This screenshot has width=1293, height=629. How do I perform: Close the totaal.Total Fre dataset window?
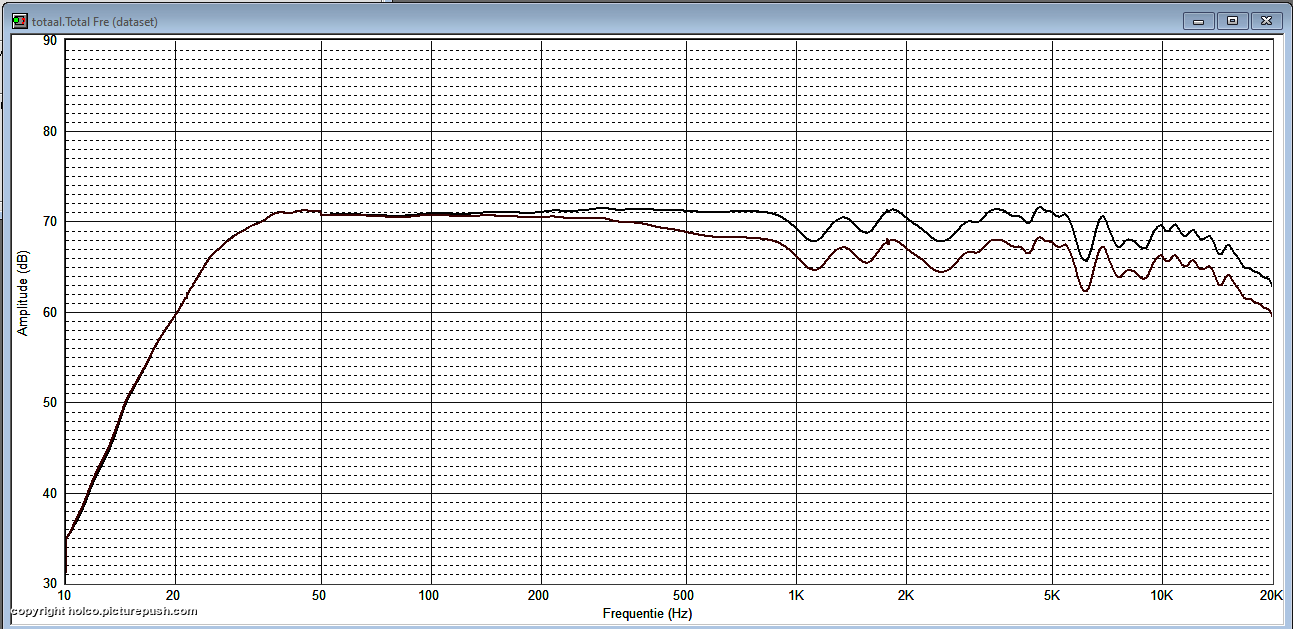[x=1267, y=21]
